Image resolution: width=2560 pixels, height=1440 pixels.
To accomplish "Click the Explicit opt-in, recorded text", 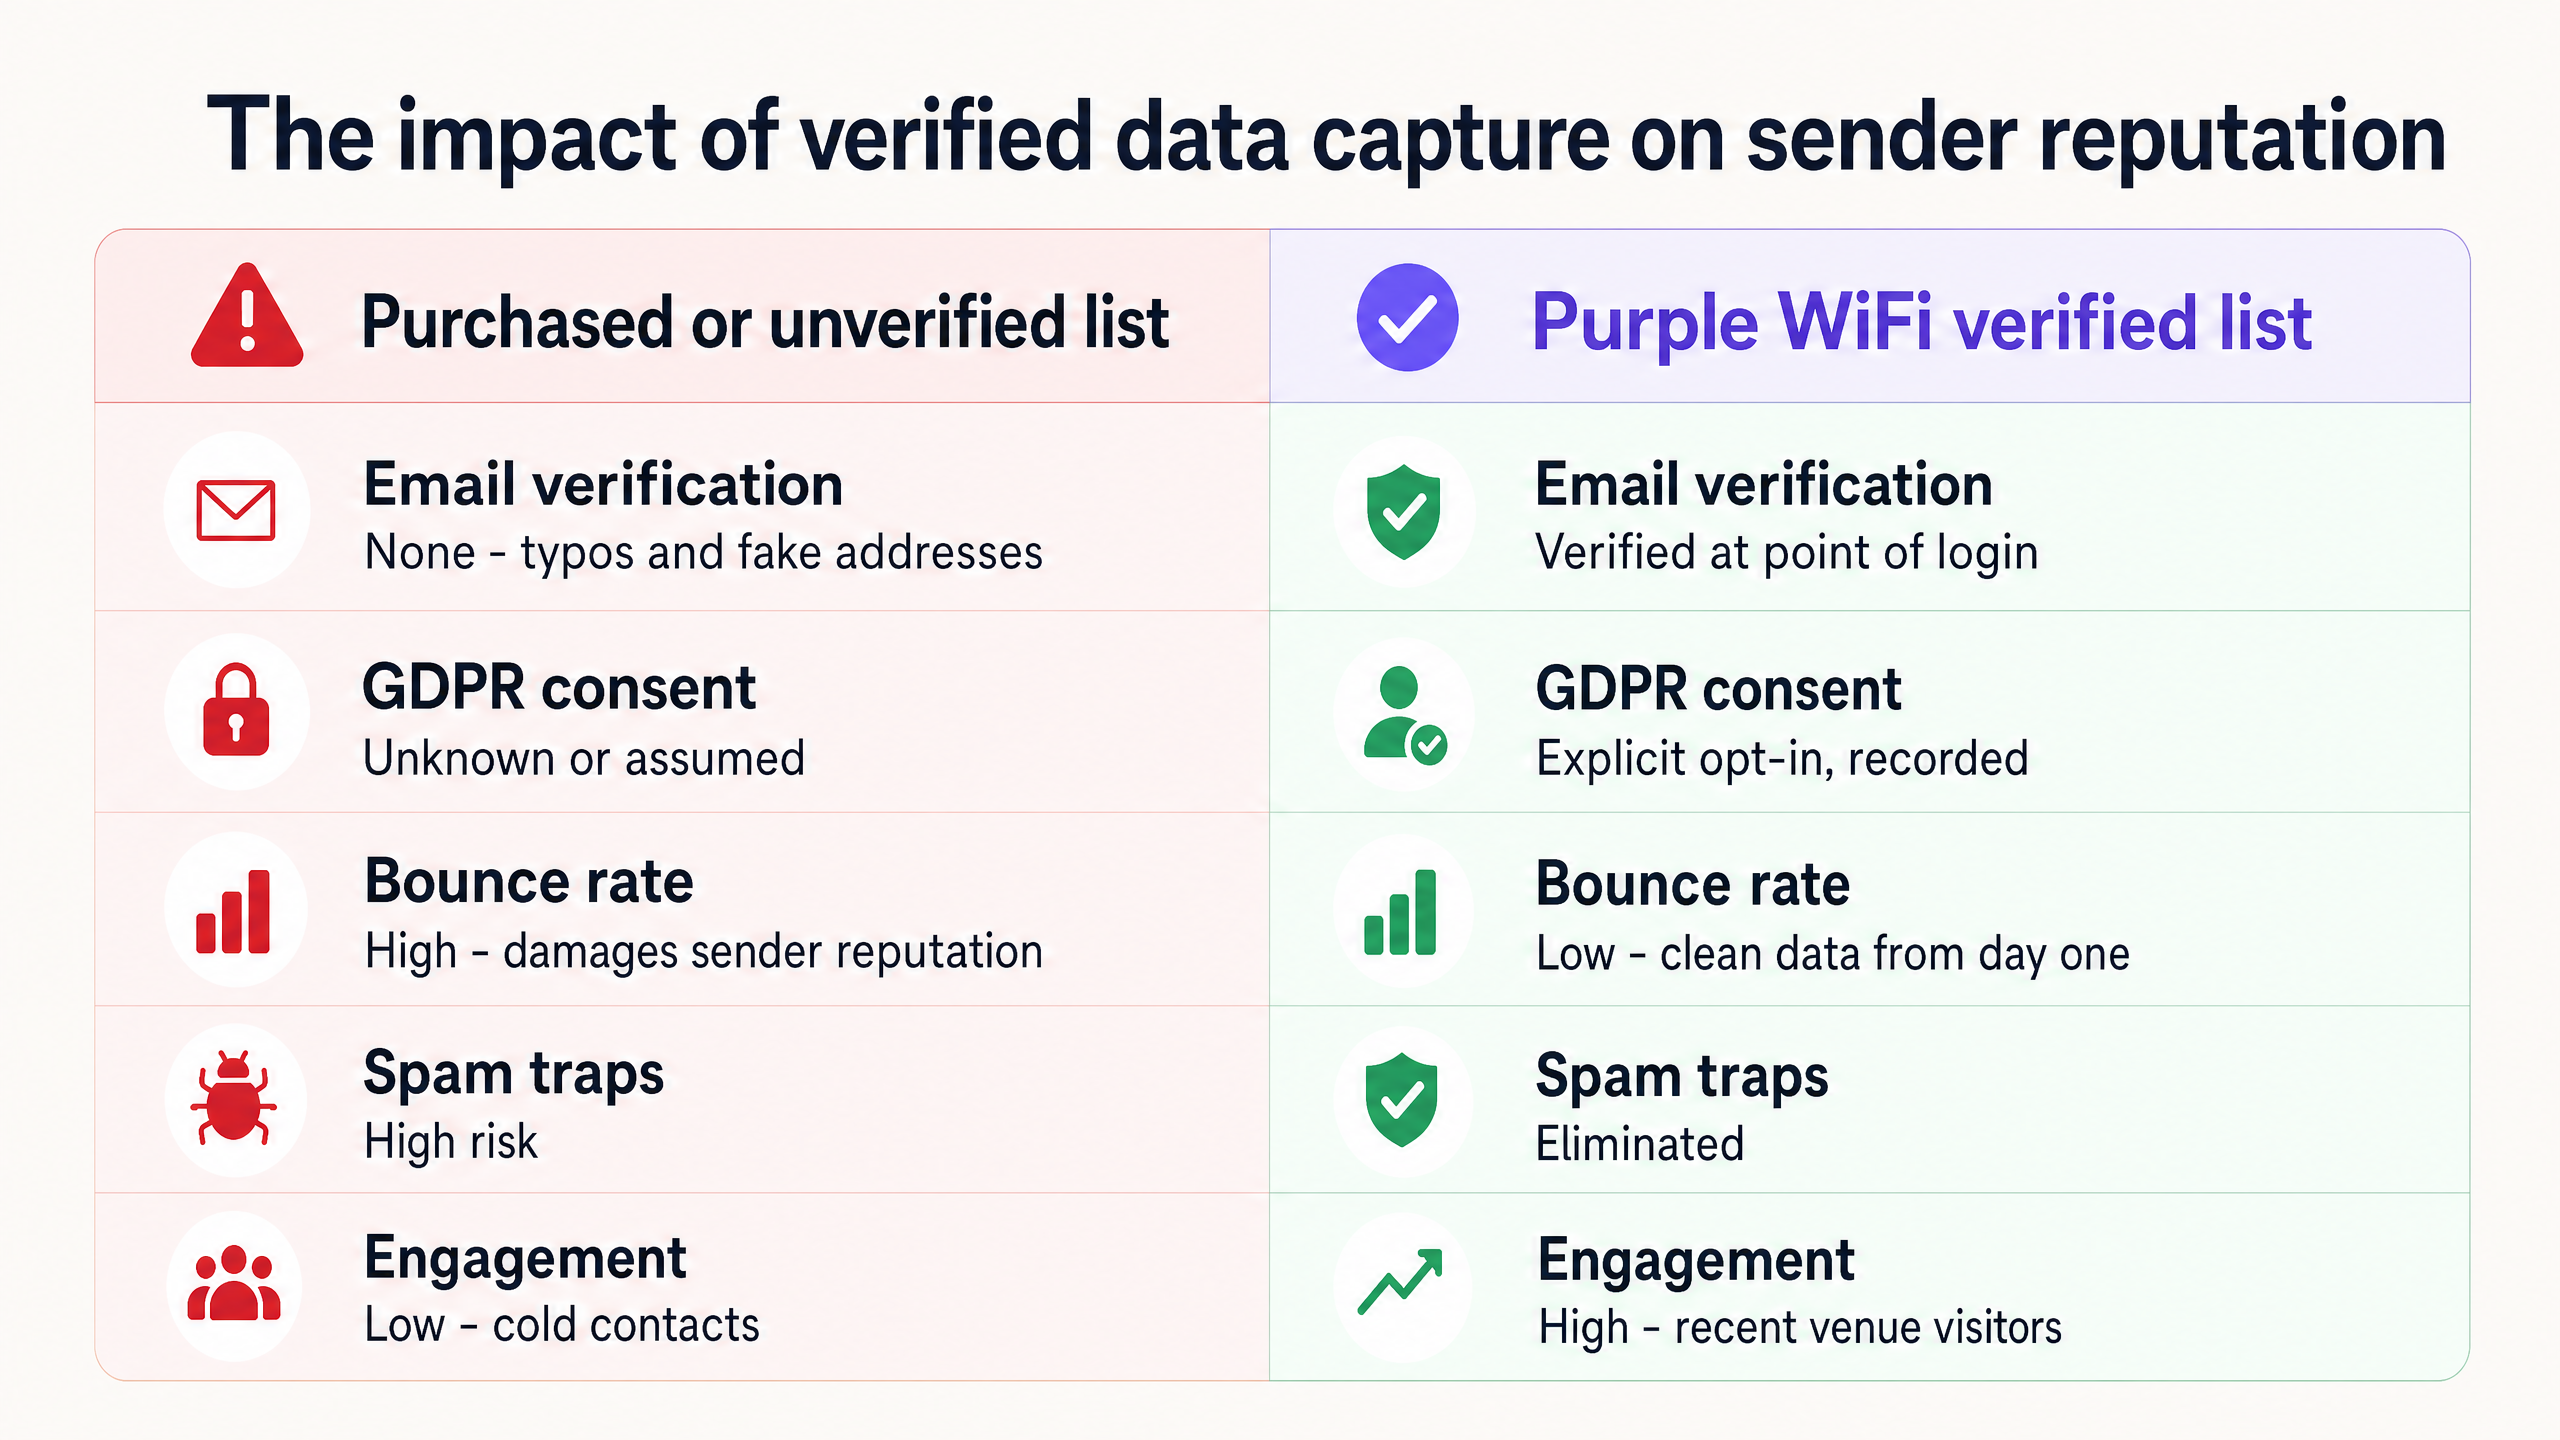I will point(1782,758).
